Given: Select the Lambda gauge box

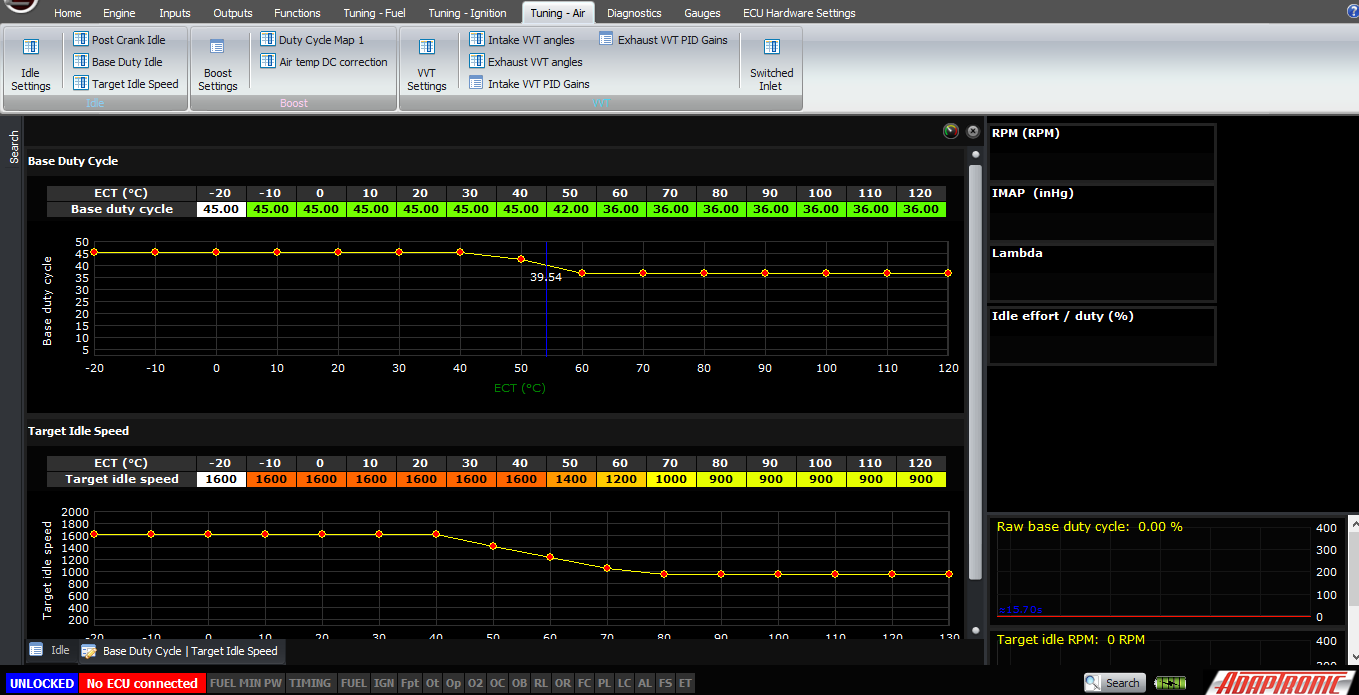Looking at the screenshot, I should click(x=1102, y=272).
